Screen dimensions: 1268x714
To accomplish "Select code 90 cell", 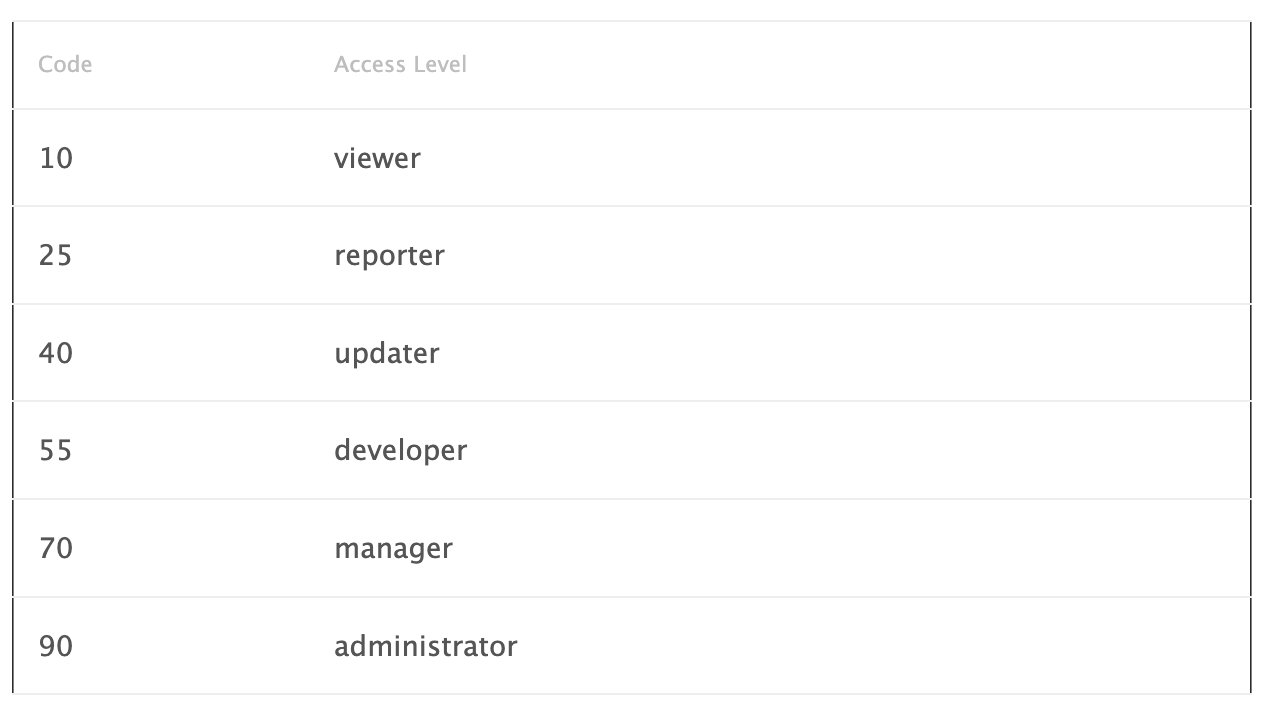I will coord(56,647).
